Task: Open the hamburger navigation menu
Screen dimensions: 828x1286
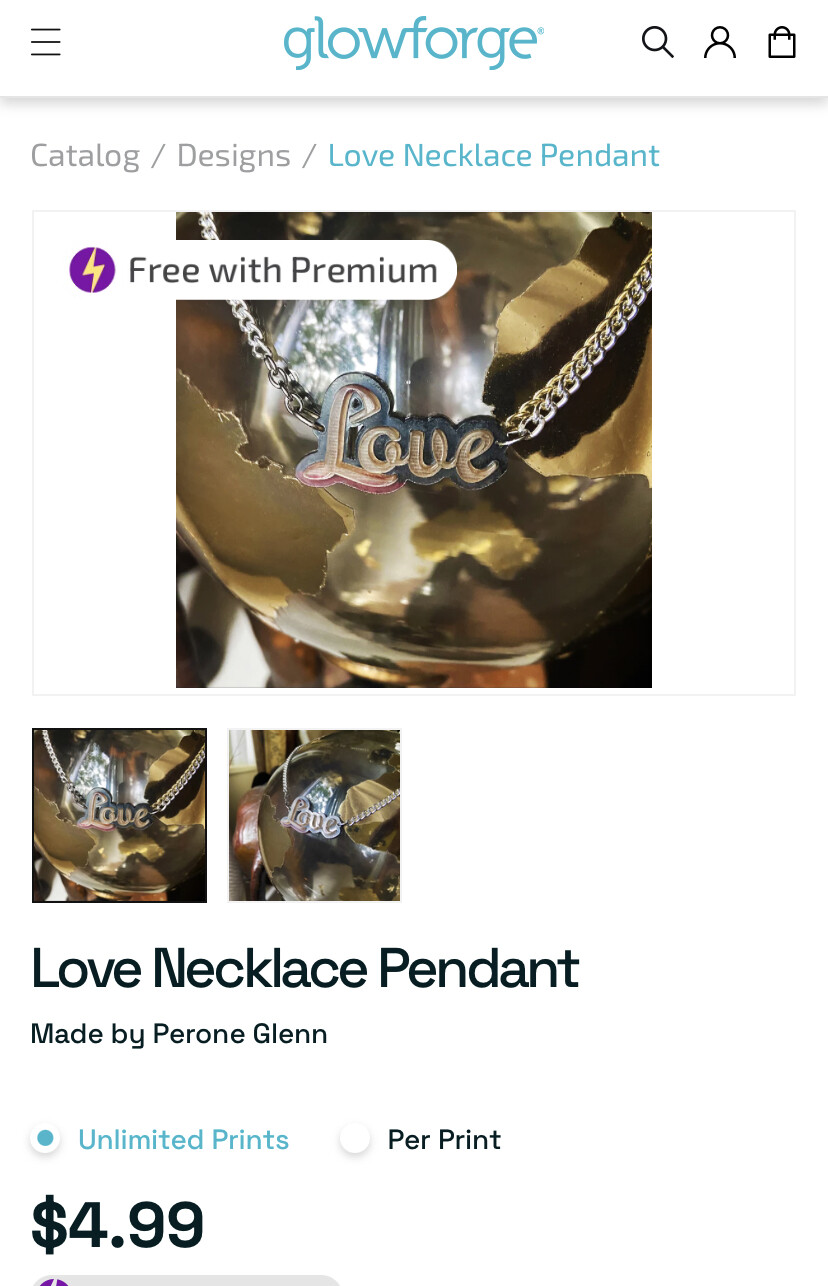Action: pyautogui.click(x=46, y=43)
